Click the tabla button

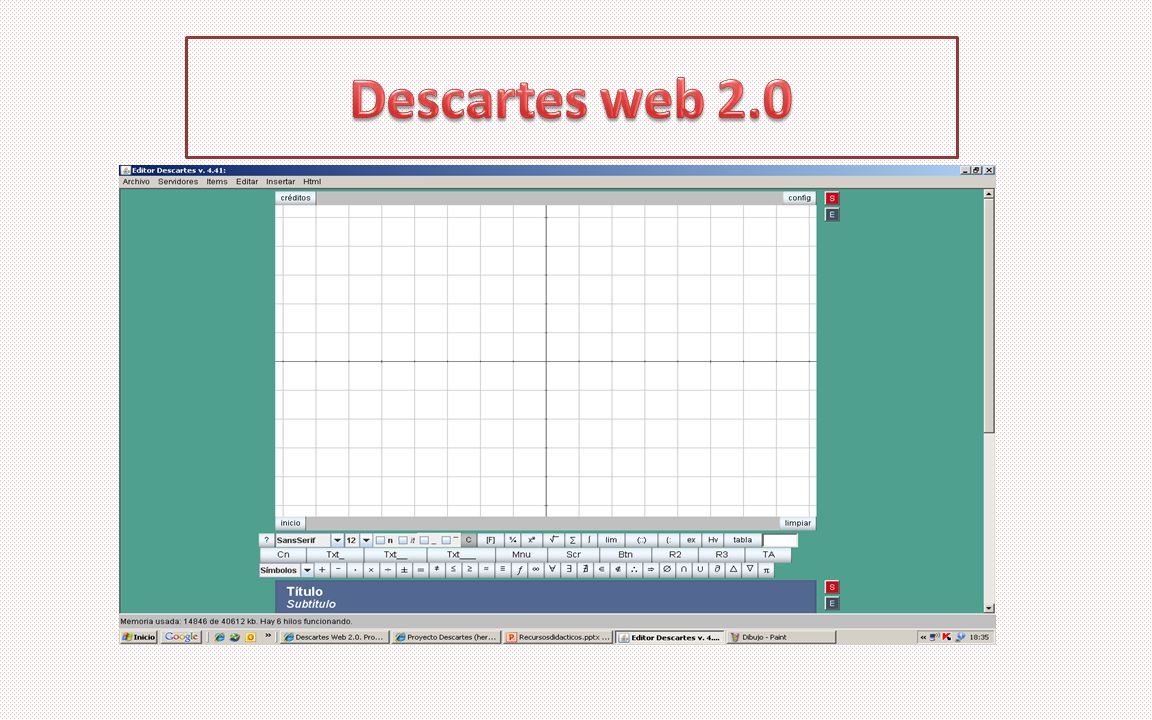pyautogui.click(x=743, y=540)
